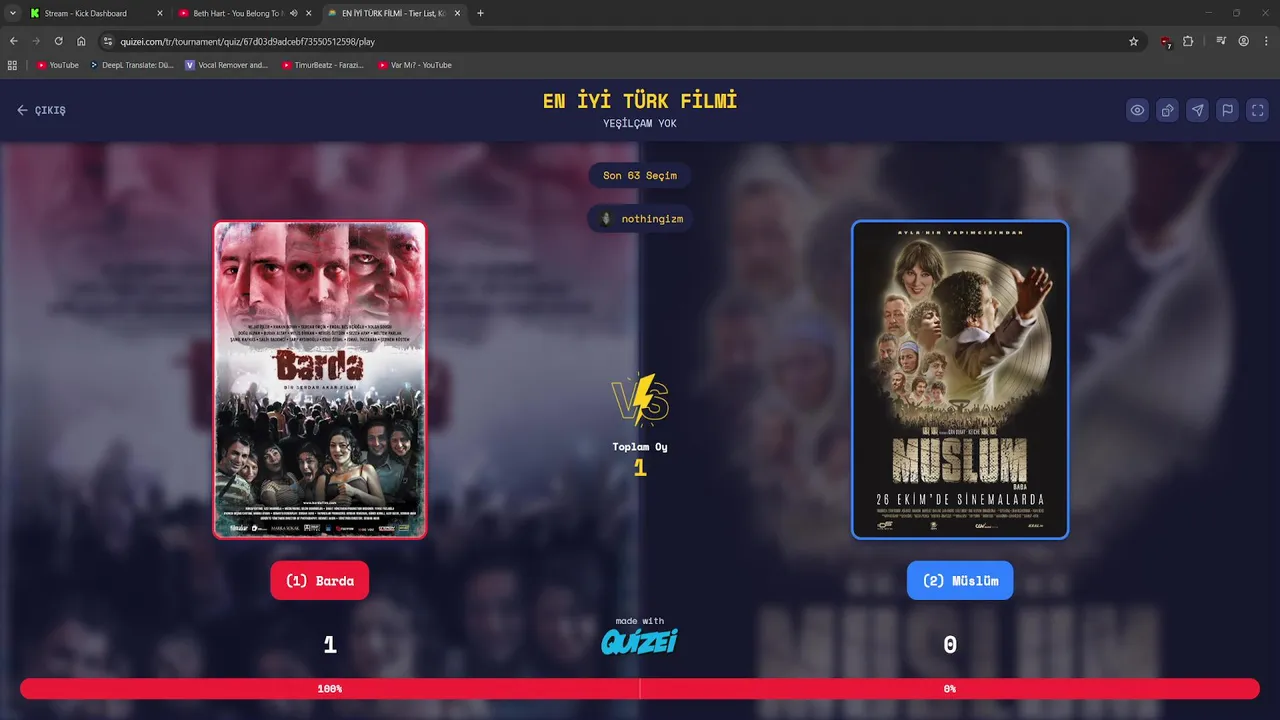Open the browser profile icon

coord(1244,41)
